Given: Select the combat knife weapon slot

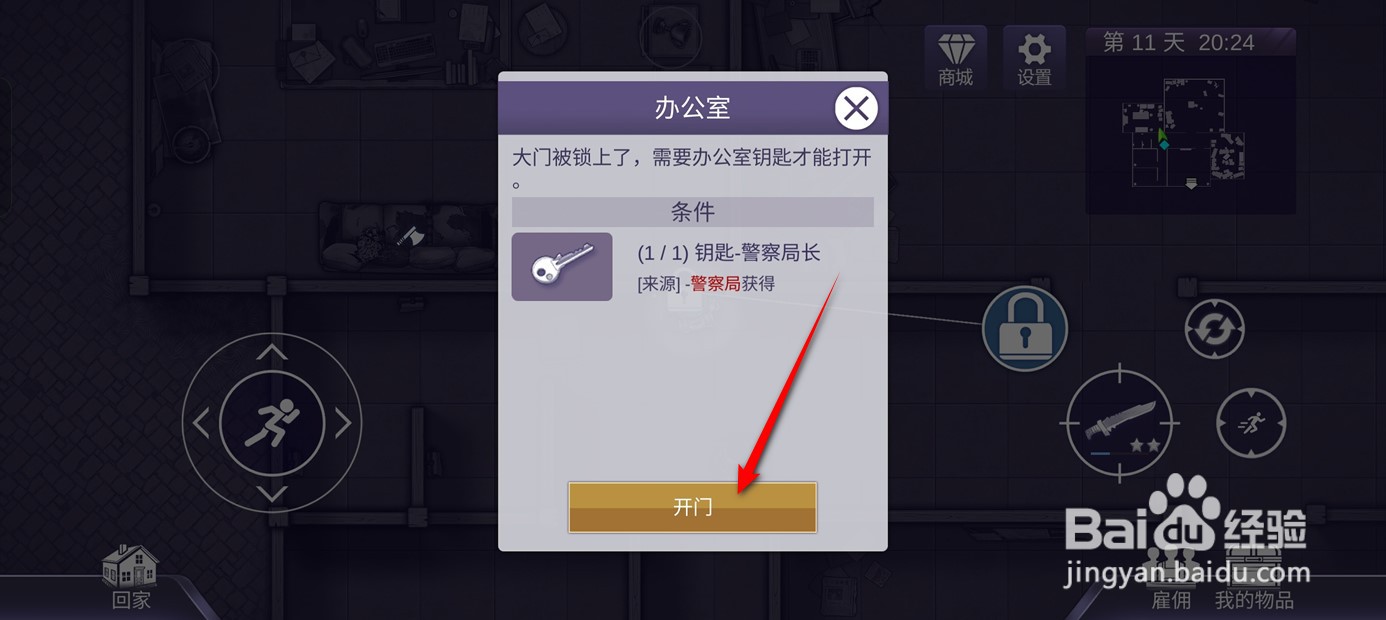Looking at the screenshot, I should [x=1124, y=425].
